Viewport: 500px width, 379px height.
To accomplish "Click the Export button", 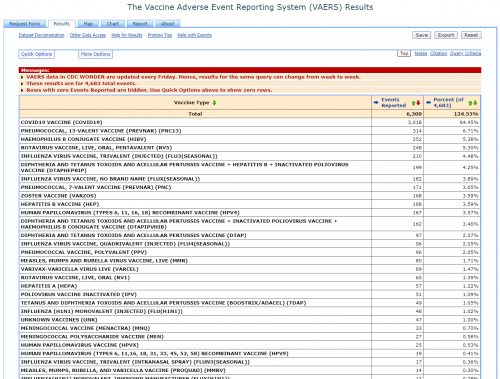I will pos(446,35).
